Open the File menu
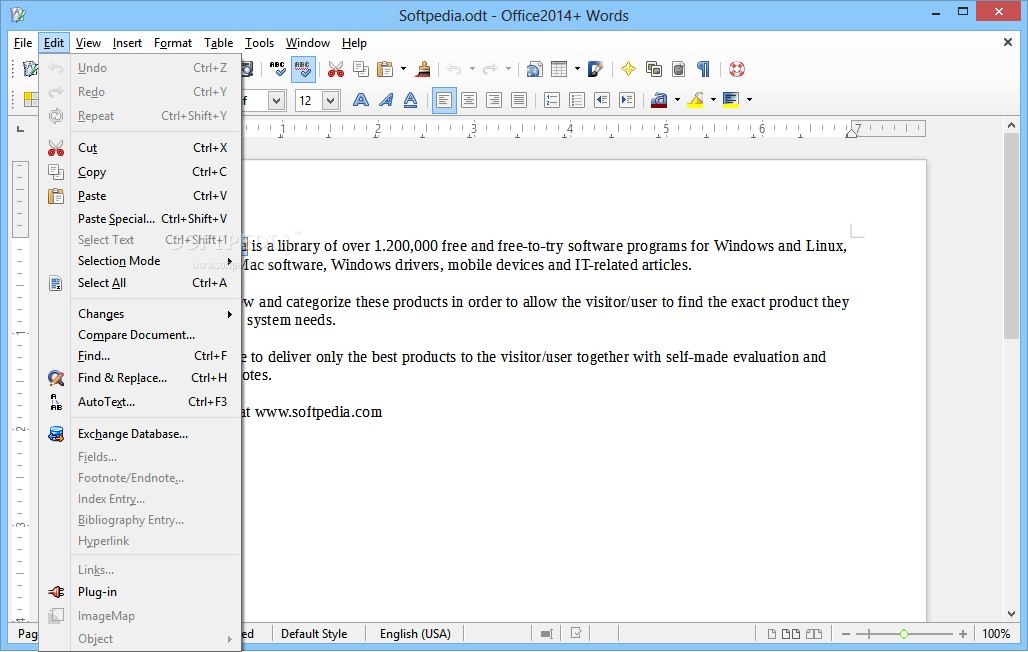This screenshot has height=652, width=1028. click(23, 43)
